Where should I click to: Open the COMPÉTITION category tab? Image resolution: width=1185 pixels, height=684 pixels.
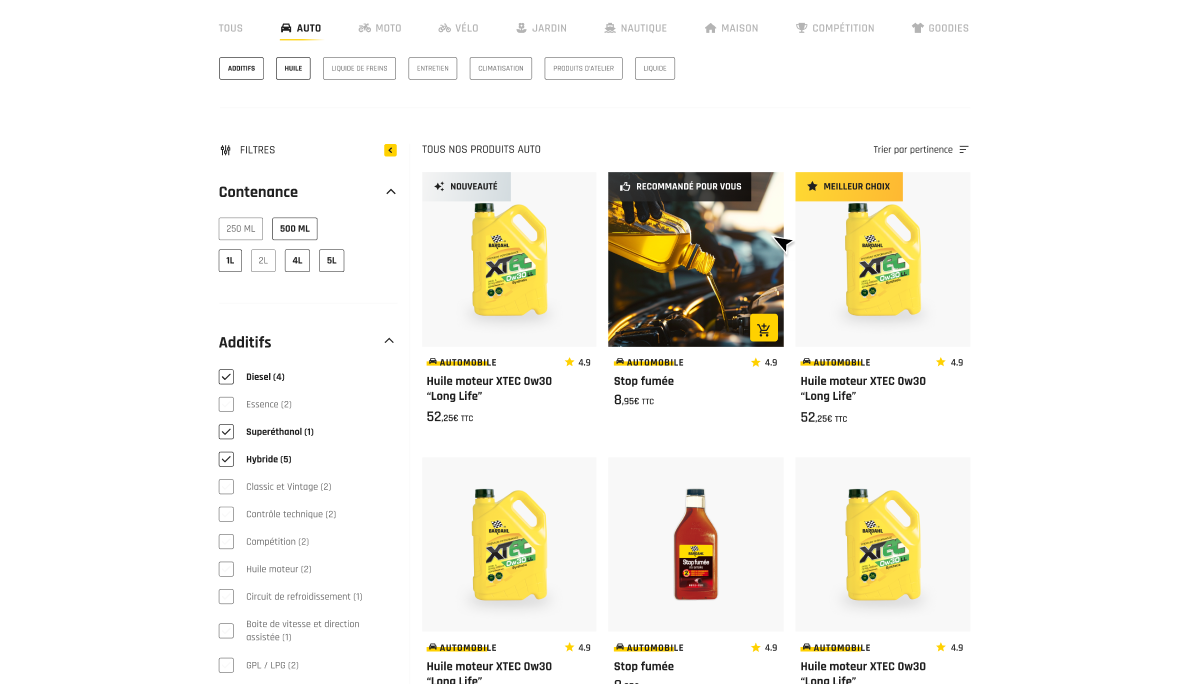tap(835, 28)
